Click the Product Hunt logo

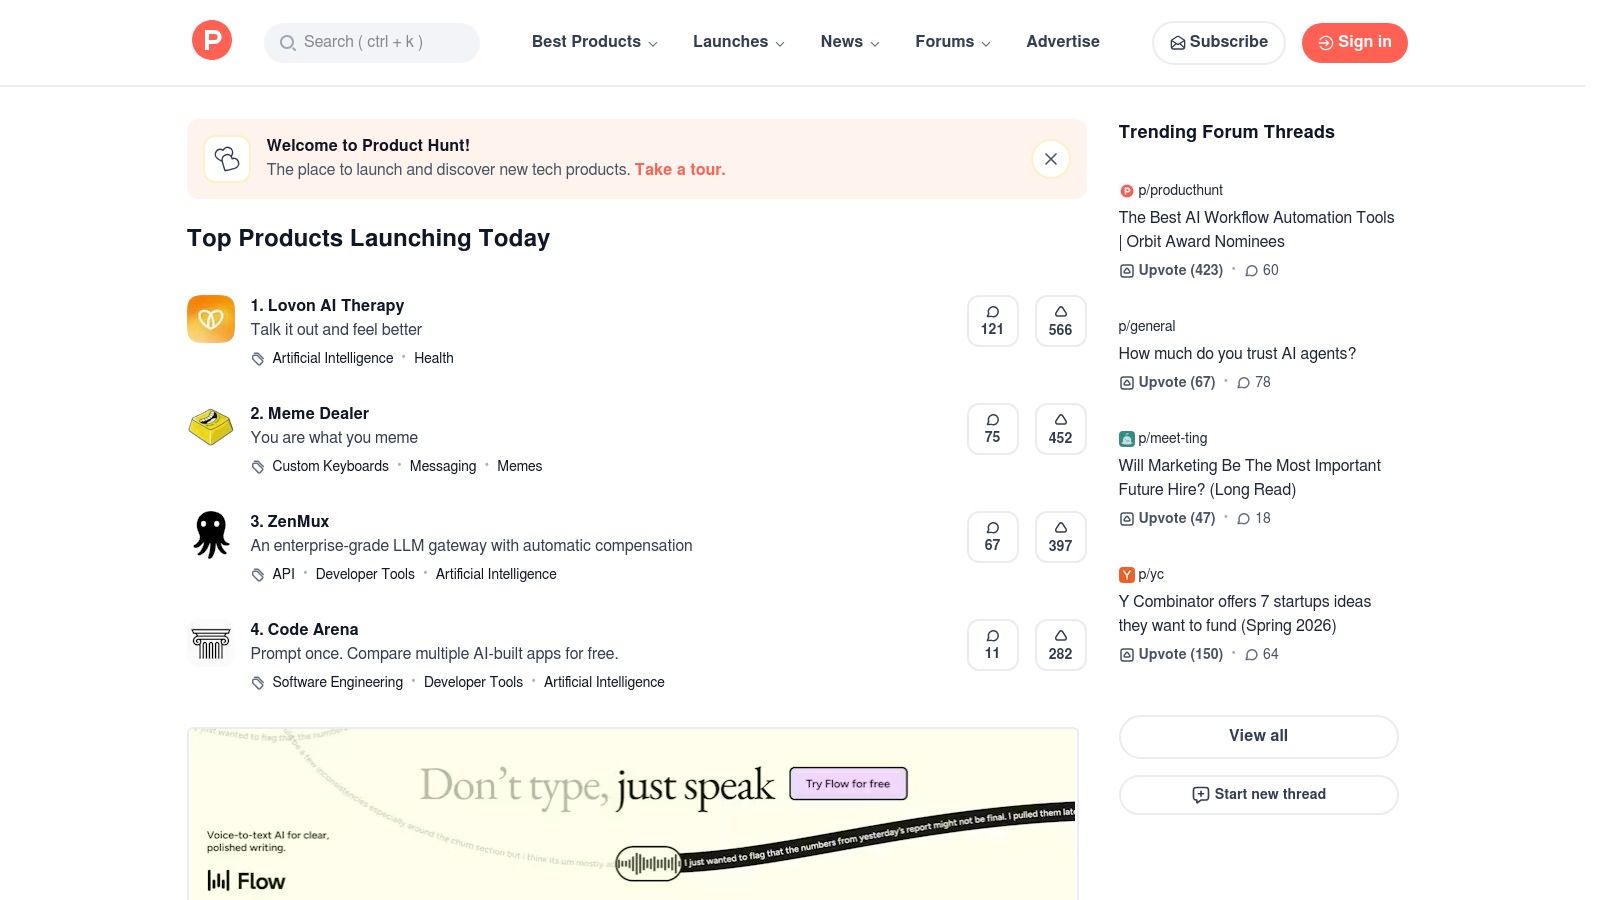pyautogui.click(x=211, y=40)
